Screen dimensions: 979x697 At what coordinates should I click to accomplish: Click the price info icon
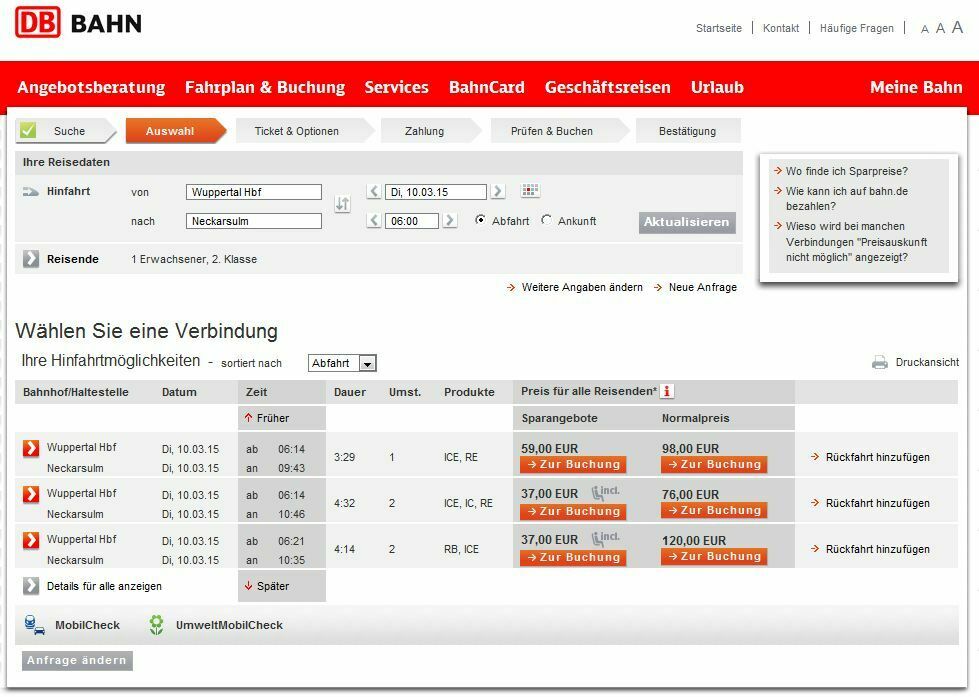[x=667, y=391]
